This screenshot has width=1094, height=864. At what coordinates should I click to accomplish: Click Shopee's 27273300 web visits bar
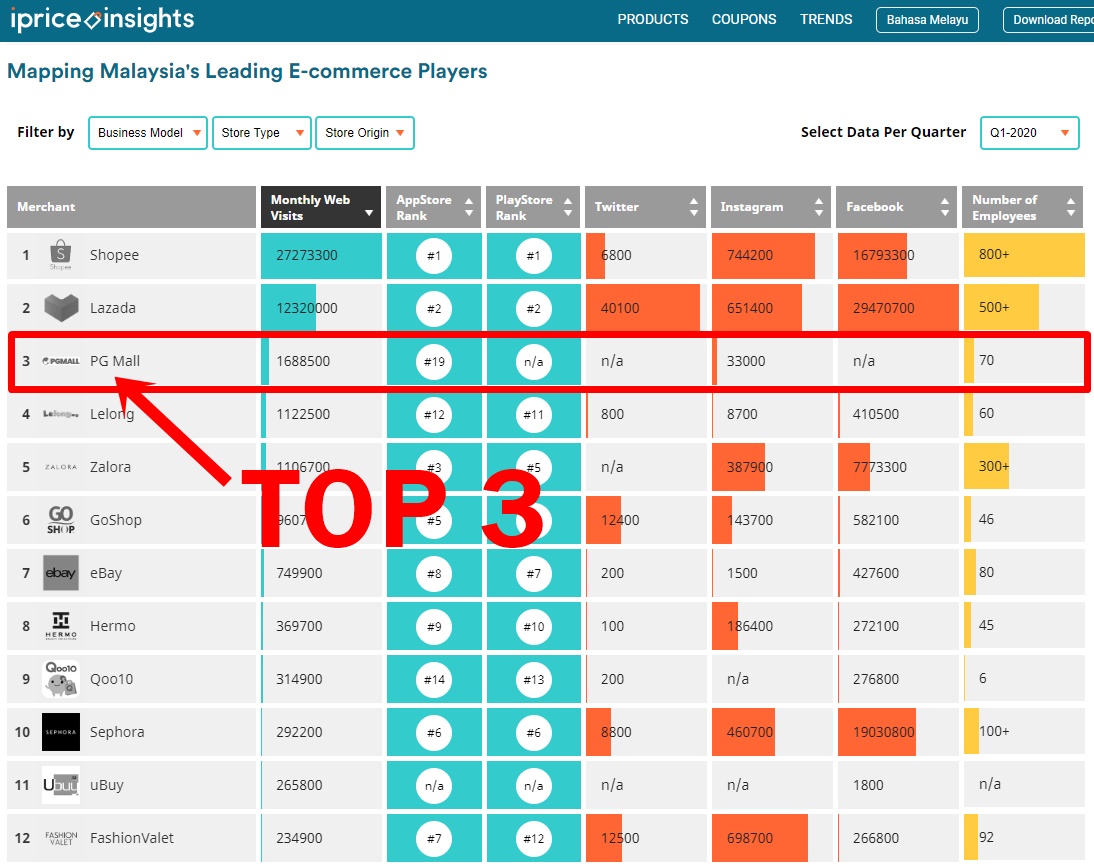coord(321,255)
